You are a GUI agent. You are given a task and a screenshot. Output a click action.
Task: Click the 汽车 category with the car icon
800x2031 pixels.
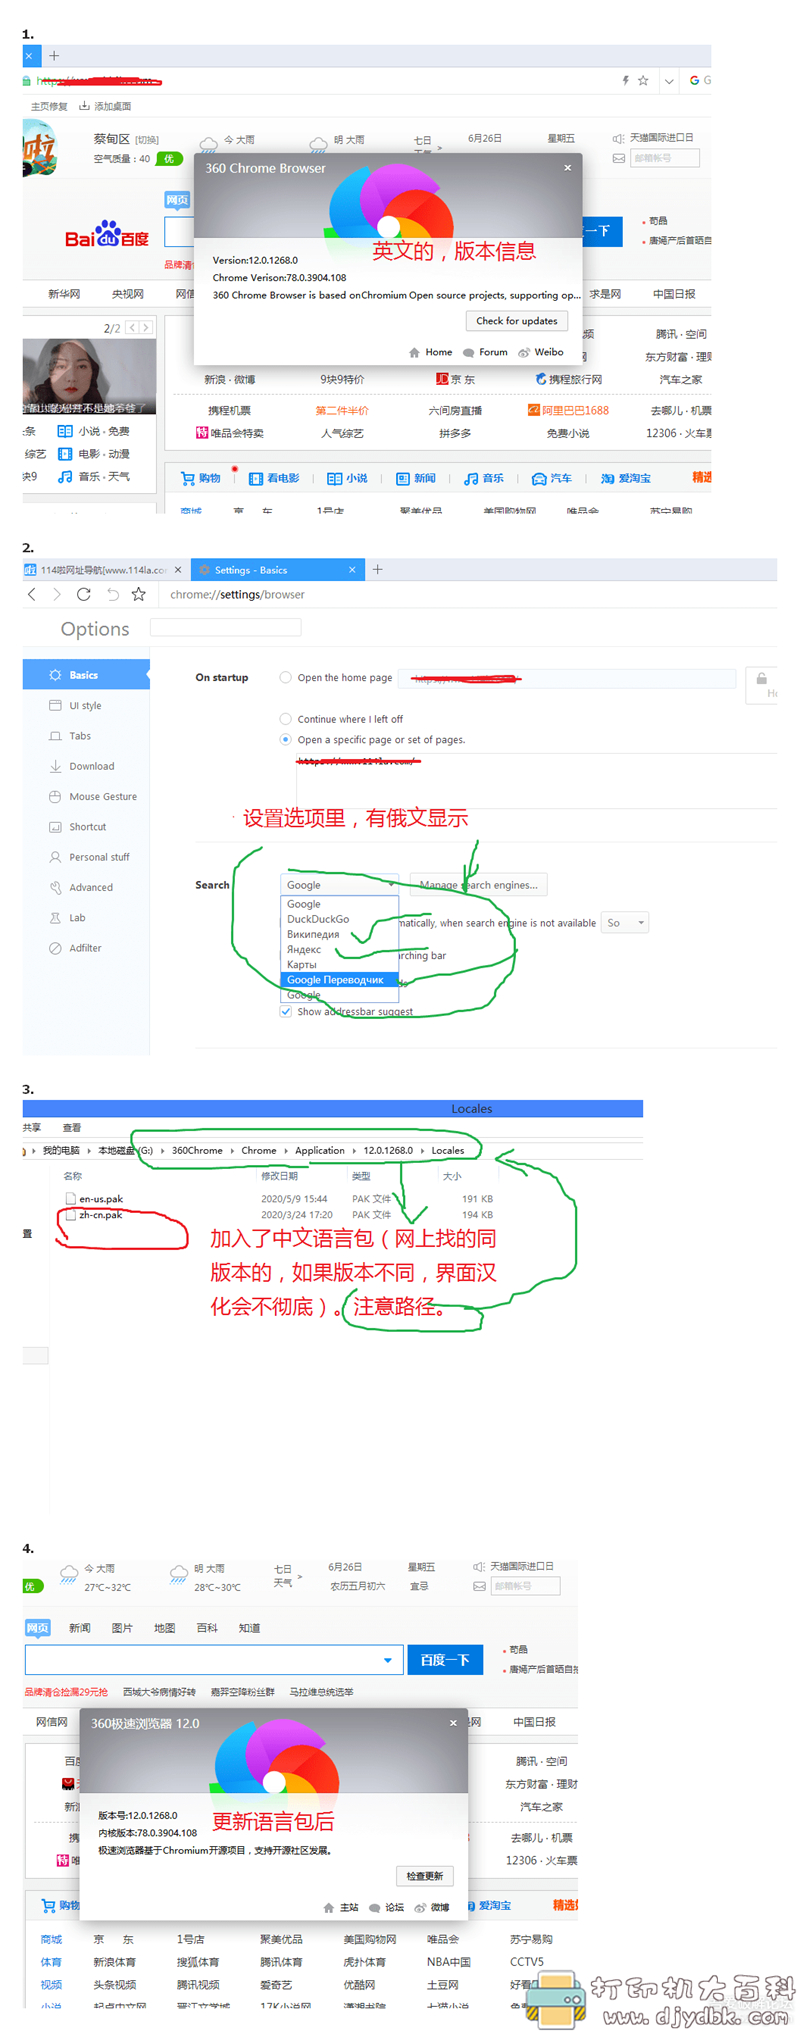(x=552, y=479)
